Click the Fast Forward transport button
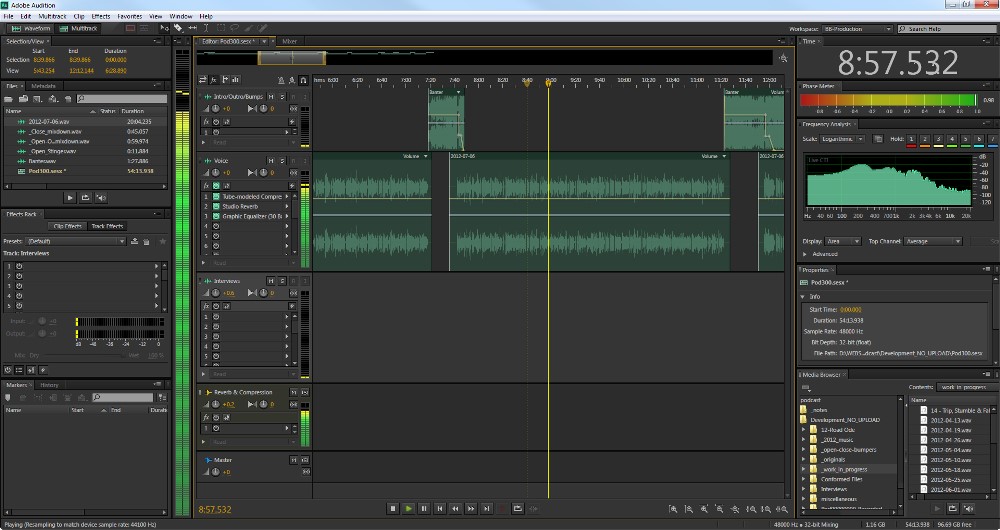1000x530 pixels. point(471,508)
